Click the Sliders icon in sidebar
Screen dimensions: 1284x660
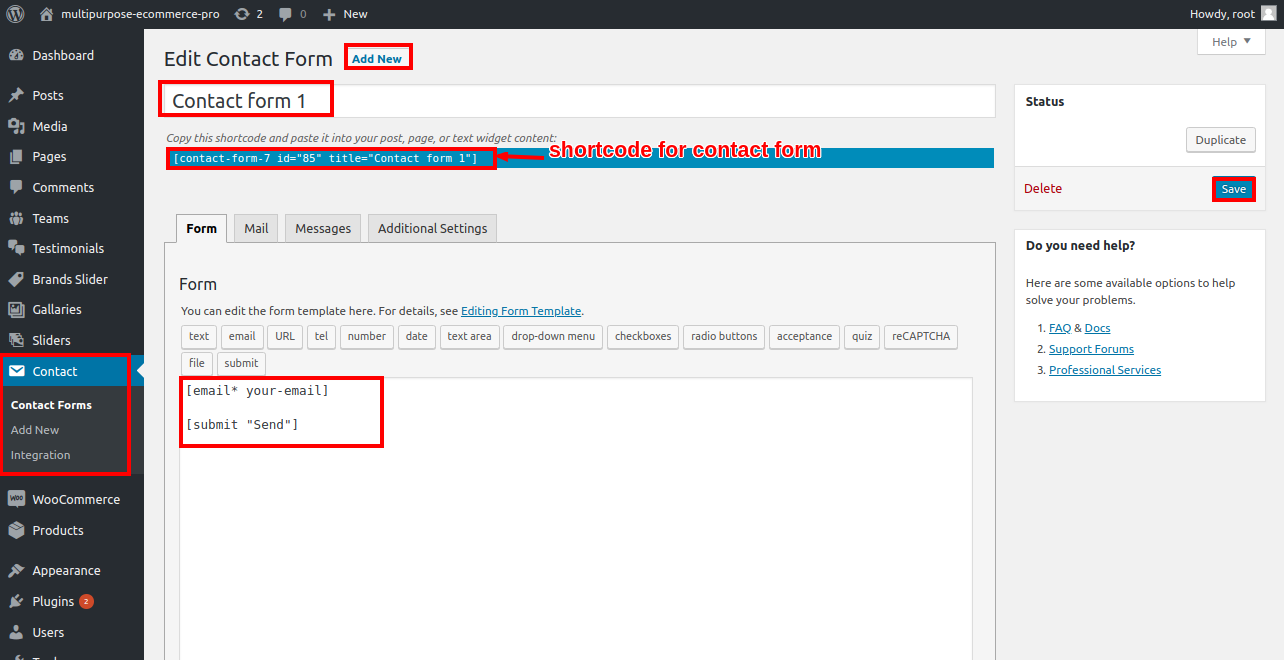[x=16, y=340]
